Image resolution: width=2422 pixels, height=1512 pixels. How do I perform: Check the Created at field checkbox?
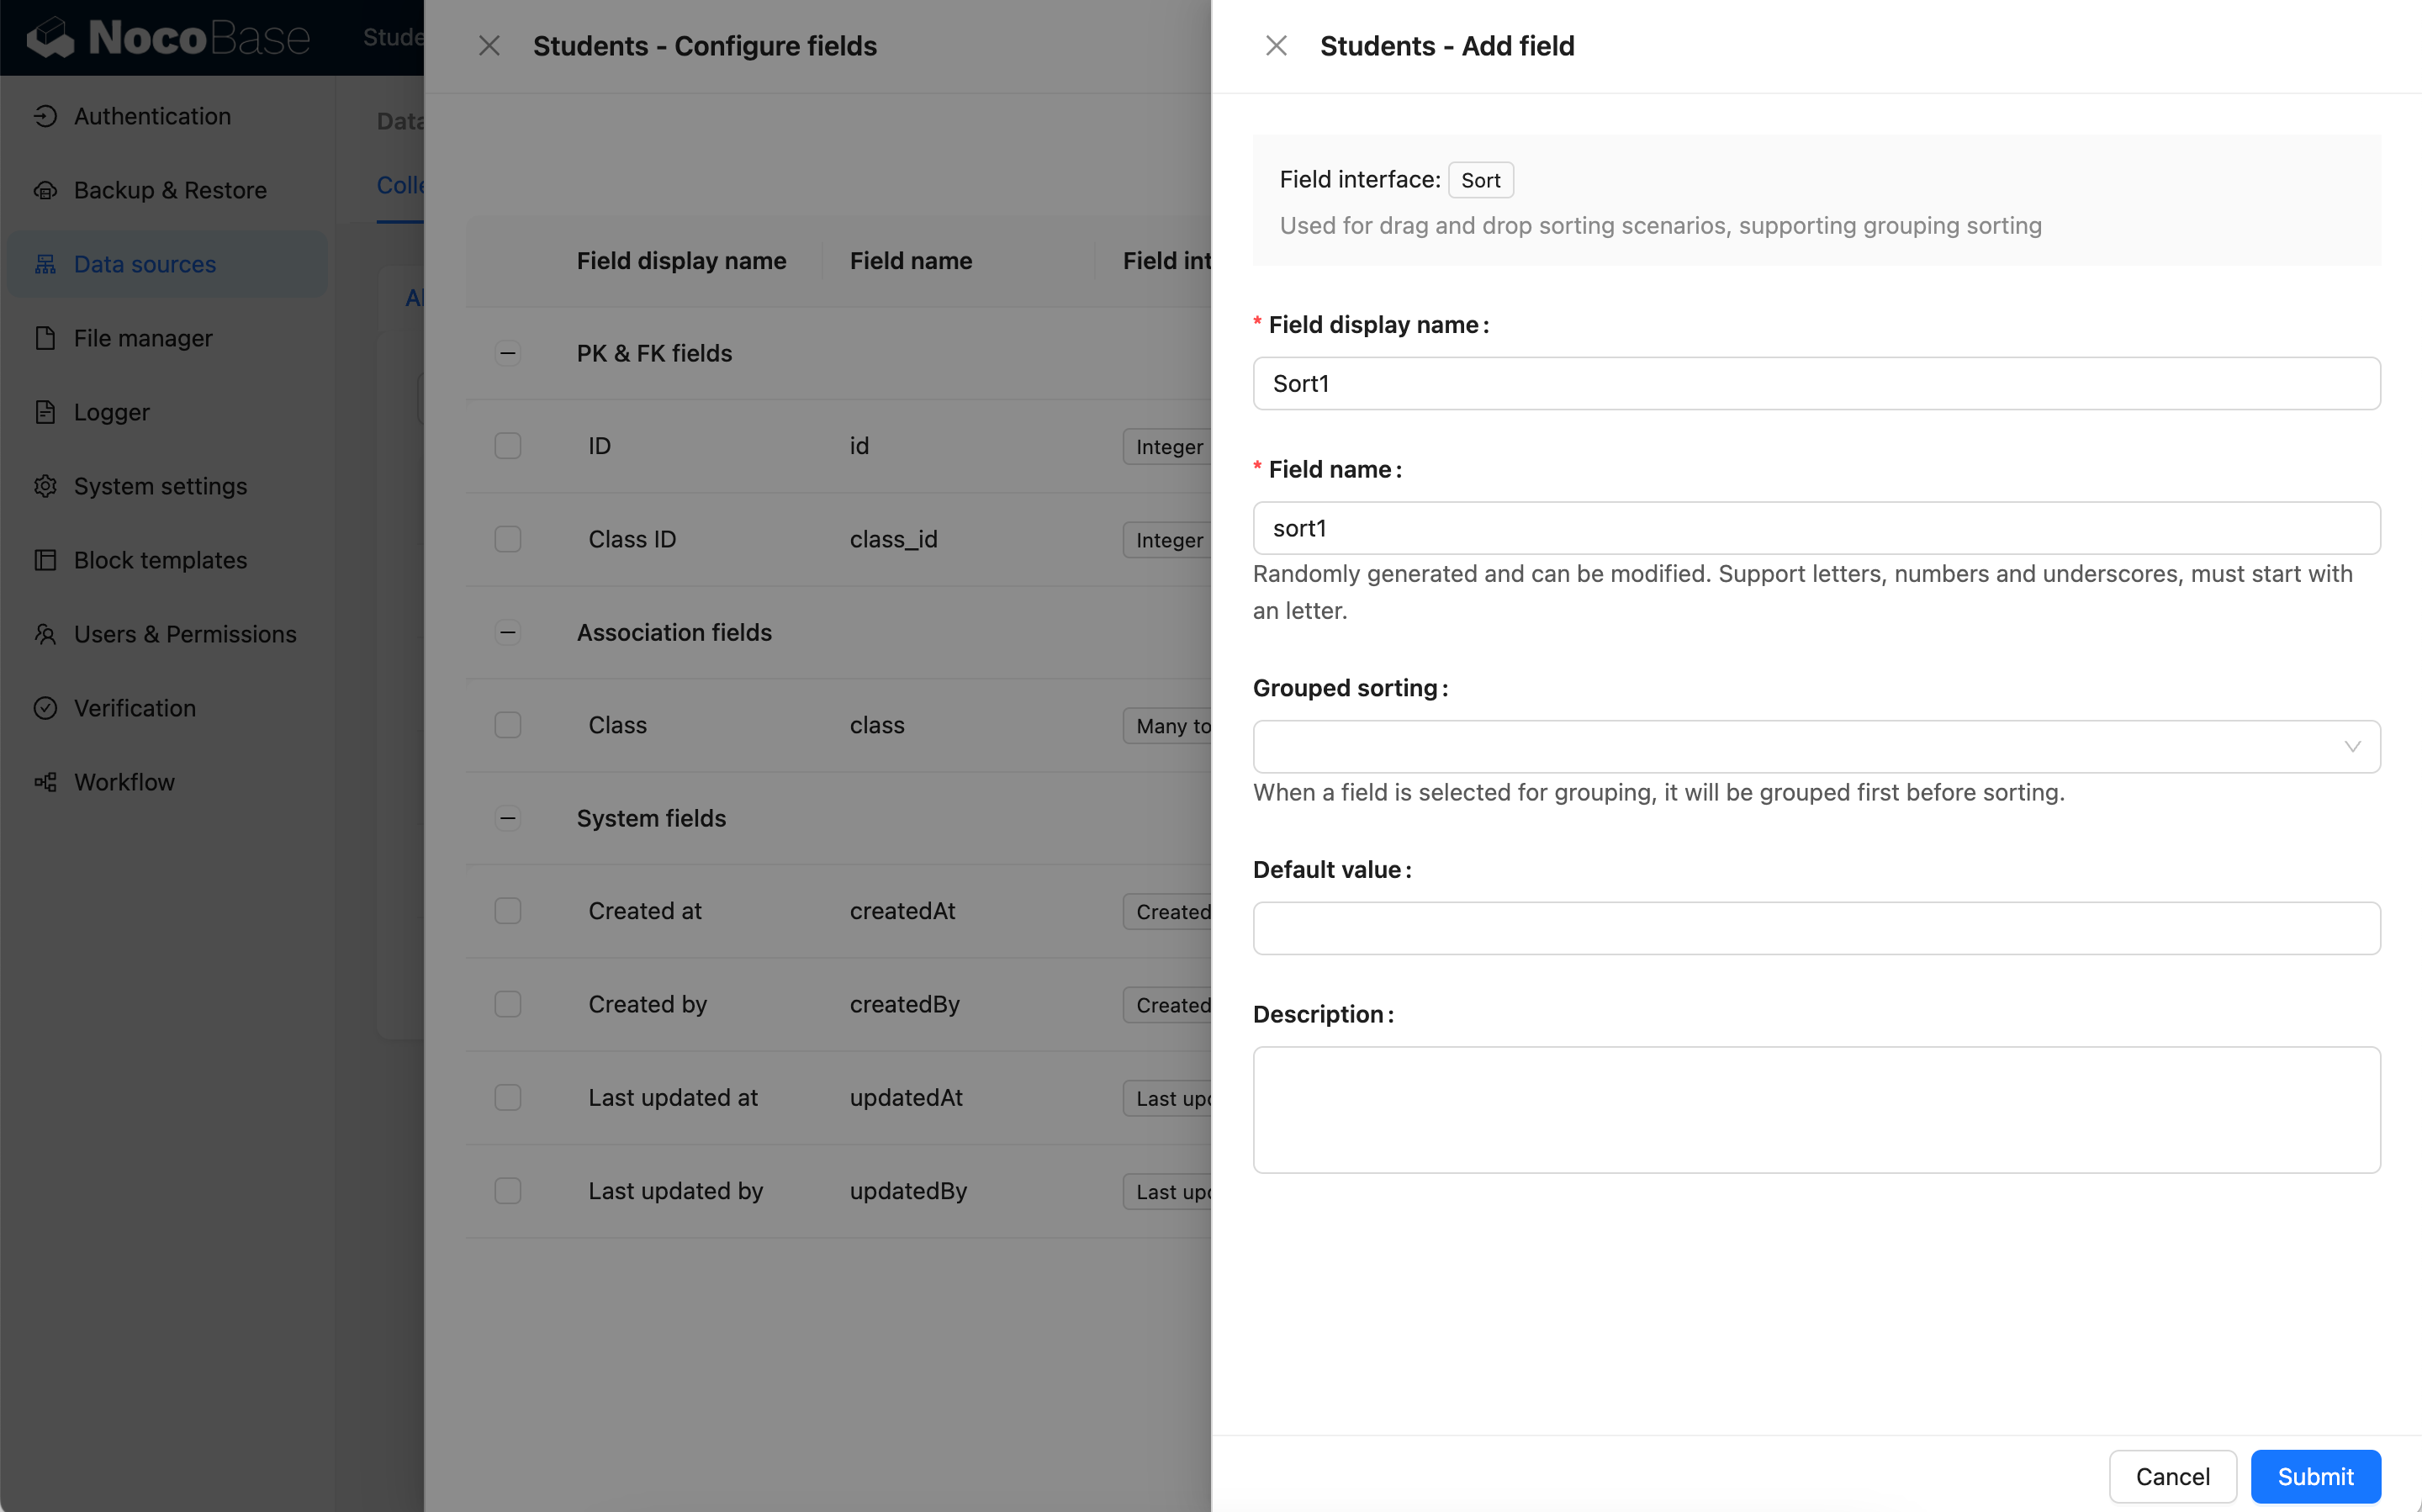tap(508, 911)
